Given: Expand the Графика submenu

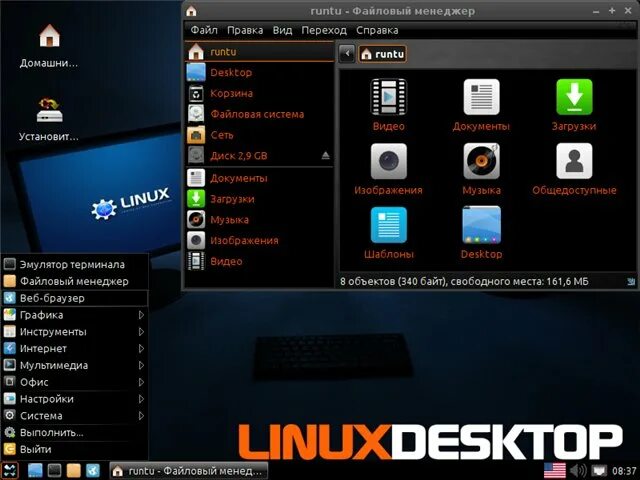Looking at the screenshot, I should pos(75,315).
